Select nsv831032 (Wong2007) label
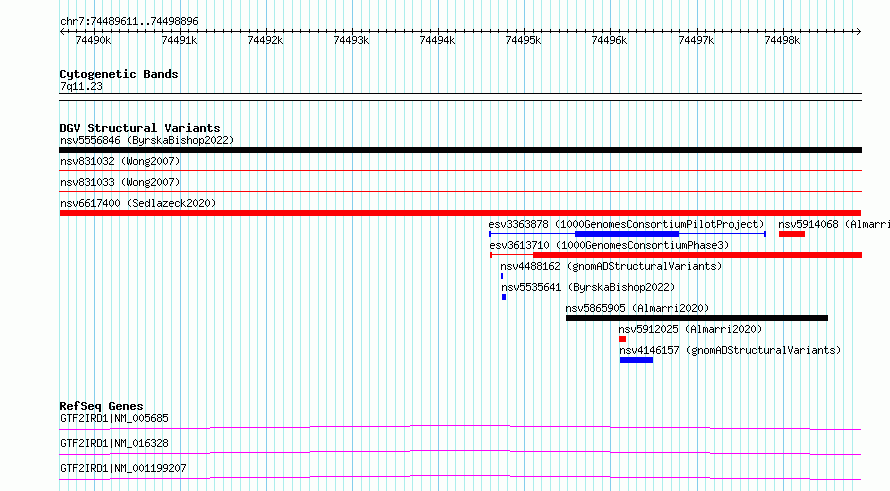Viewport: 890px width, 491px height. [120, 161]
